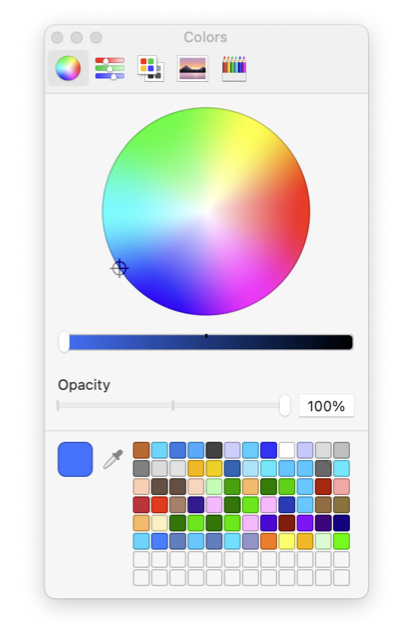
Task: Click the brightness slider's white handle
Action: [64, 342]
